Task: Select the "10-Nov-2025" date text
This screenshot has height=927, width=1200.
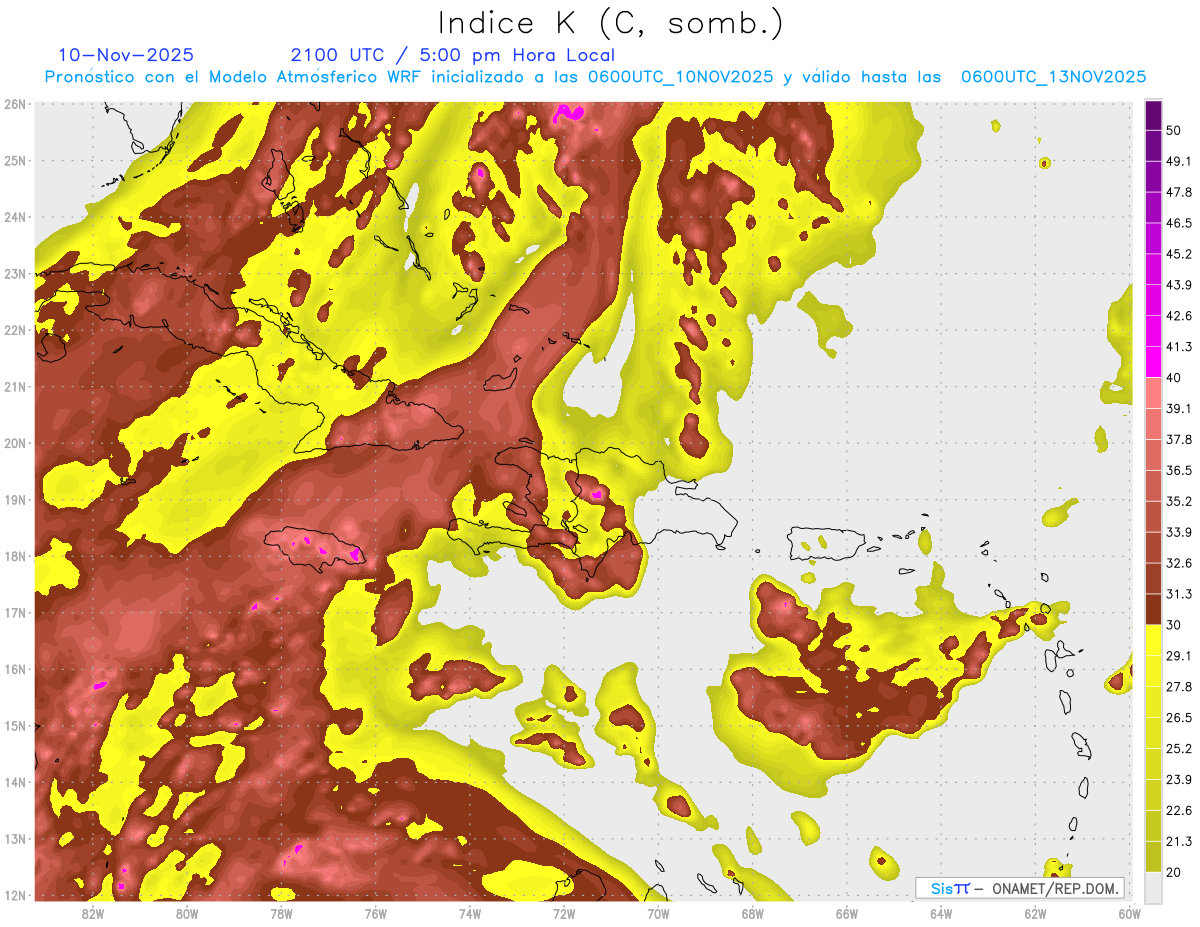Action: [x=126, y=55]
